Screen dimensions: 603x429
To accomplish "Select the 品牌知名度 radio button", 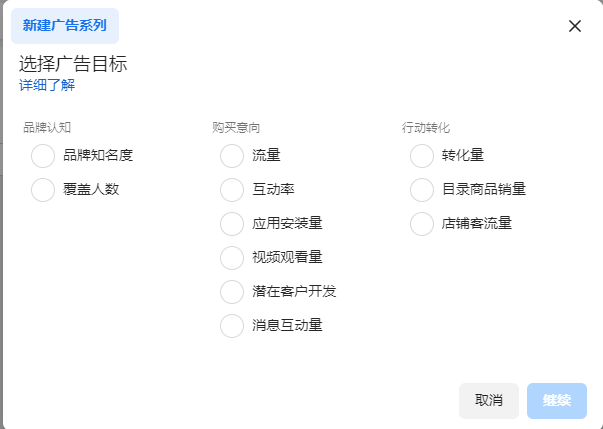I will point(43,156).
